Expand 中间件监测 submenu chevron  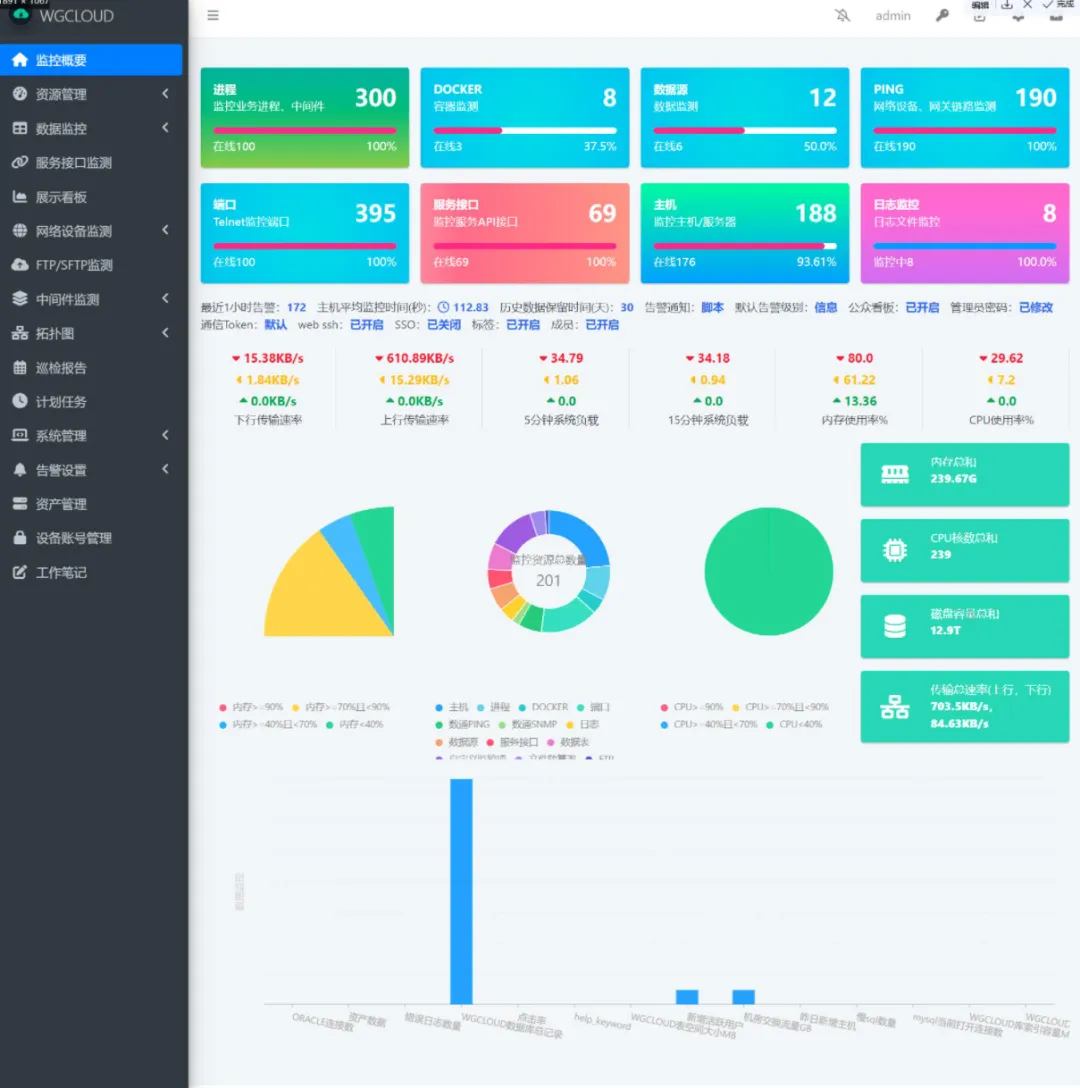coord(165,298)
